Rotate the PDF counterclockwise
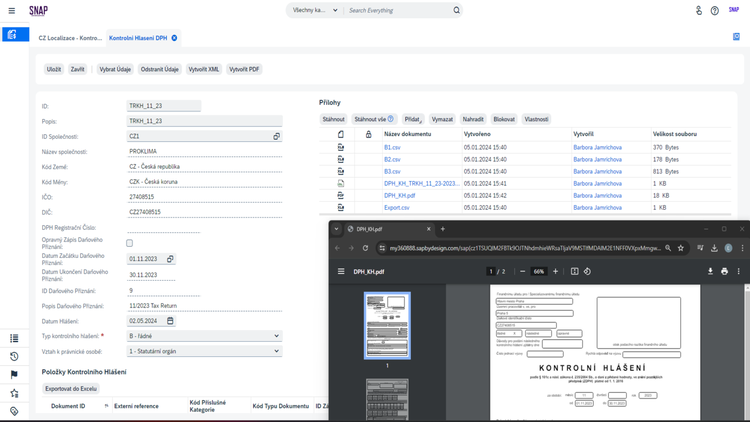This screenshot has height=422, width=750. point(587,271)
